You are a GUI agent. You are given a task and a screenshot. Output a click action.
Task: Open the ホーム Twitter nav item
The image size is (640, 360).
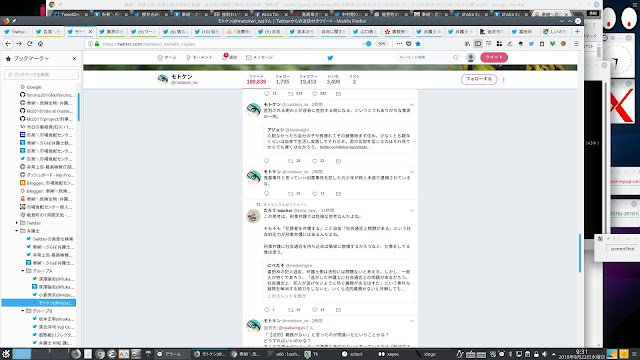point(167,58)
